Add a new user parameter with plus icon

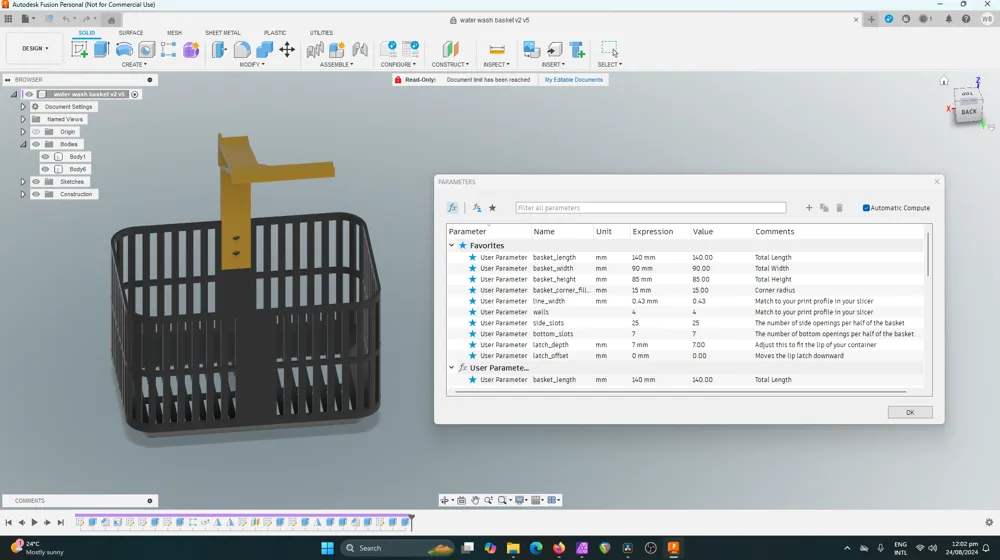[809, 208]
